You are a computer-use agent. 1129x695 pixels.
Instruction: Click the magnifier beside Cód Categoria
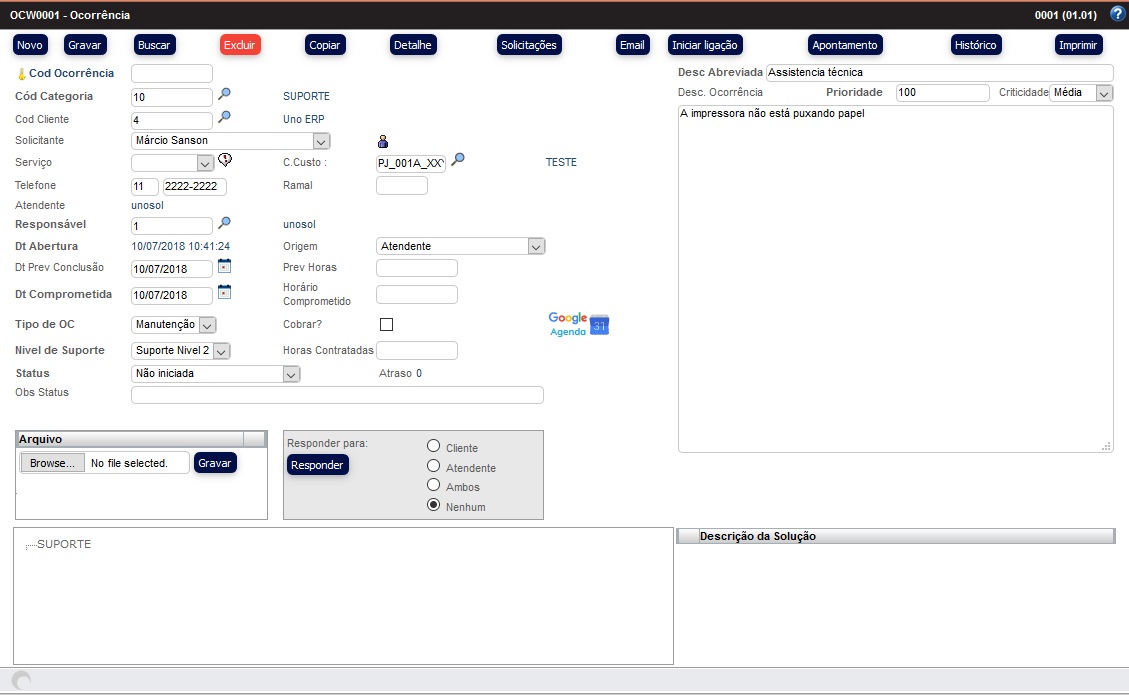pos(225,95)
